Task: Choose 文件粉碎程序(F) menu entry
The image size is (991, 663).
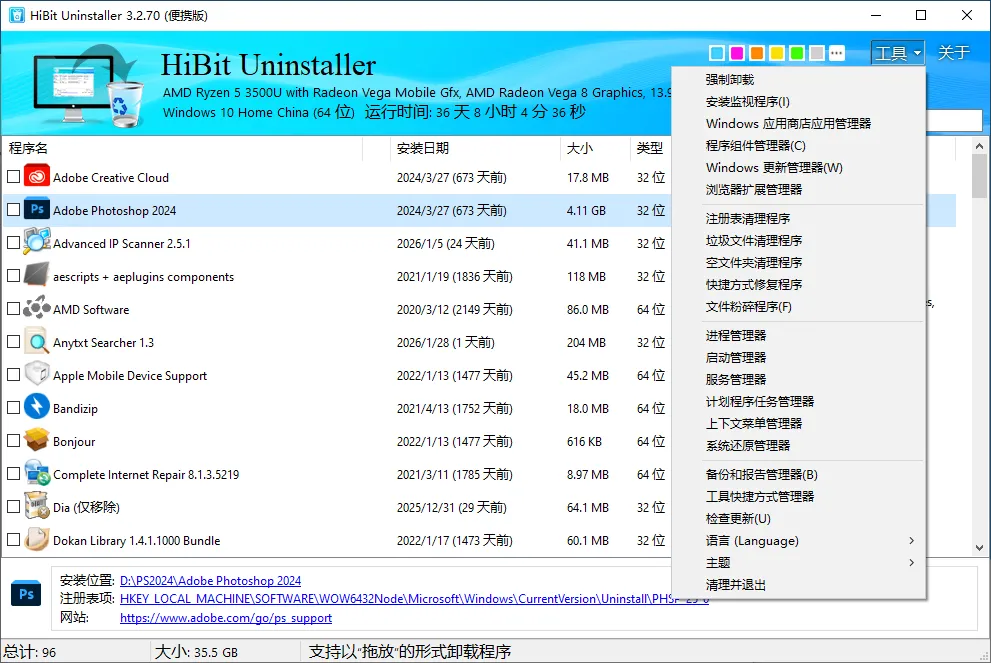Action: pos(799,307)
